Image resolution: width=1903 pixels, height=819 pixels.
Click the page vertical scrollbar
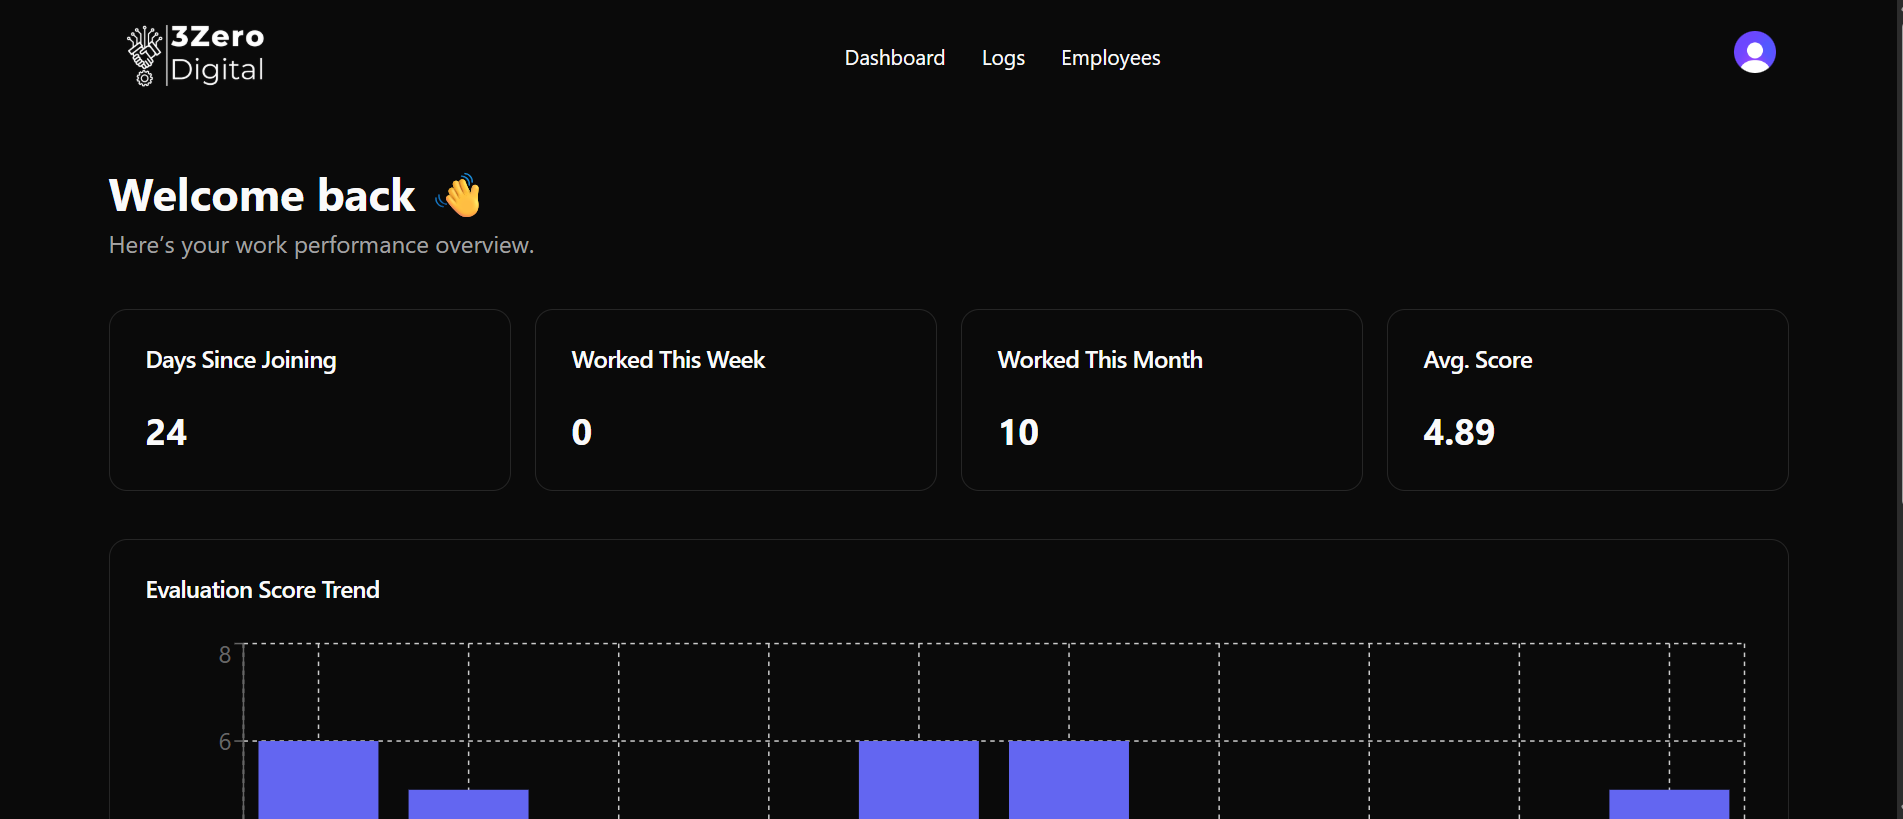click(x=1898, y=410)
